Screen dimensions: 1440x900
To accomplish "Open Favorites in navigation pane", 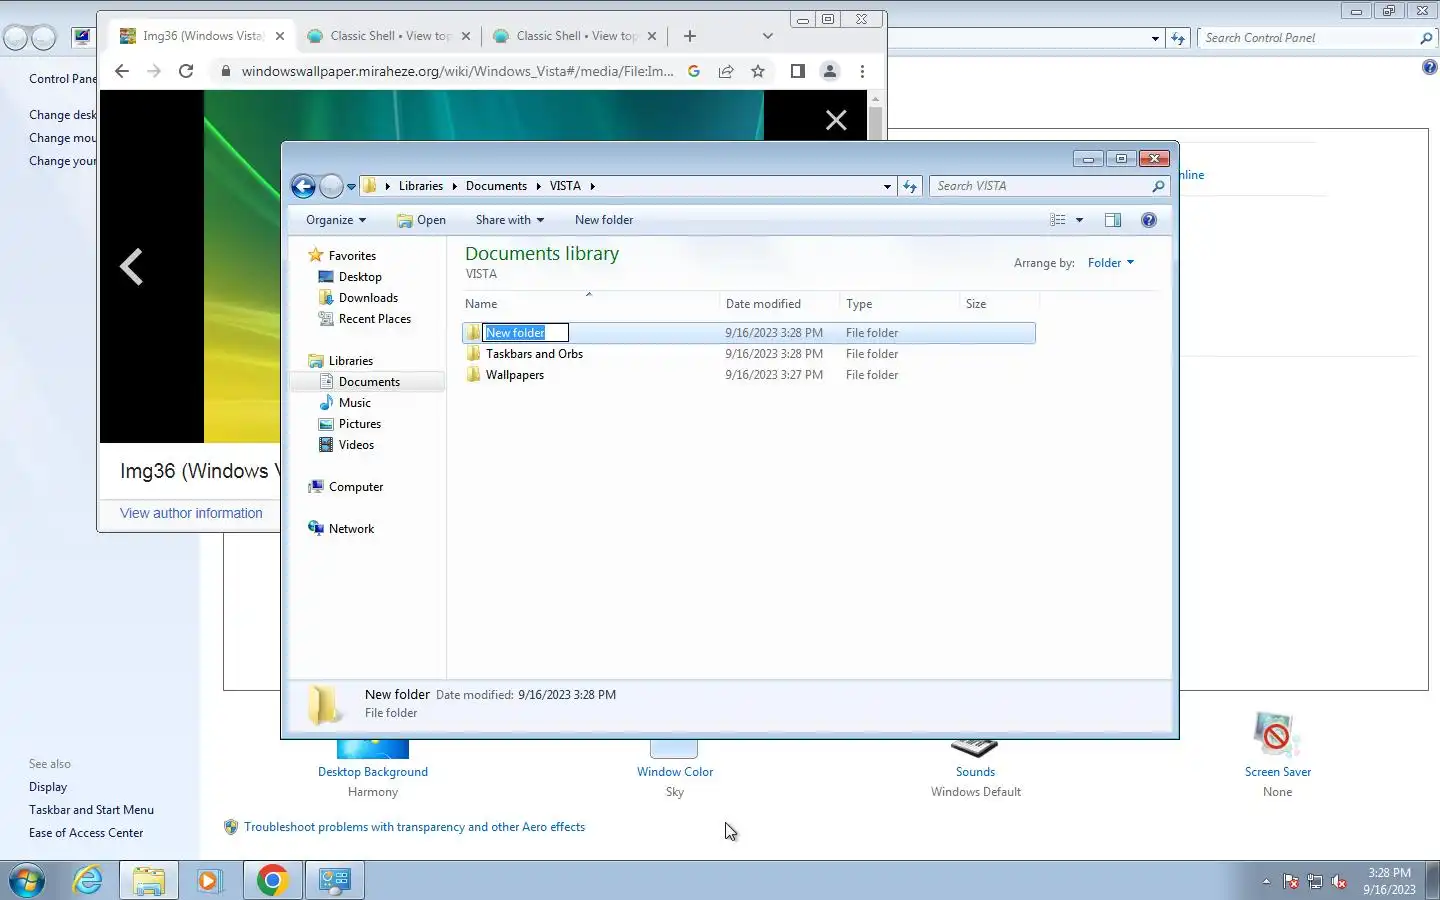I will [x=352, y=256].
